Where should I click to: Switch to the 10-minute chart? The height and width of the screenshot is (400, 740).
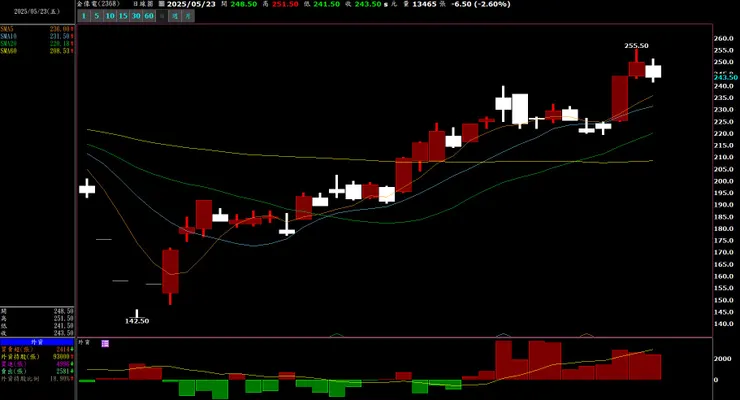point(109,16)
